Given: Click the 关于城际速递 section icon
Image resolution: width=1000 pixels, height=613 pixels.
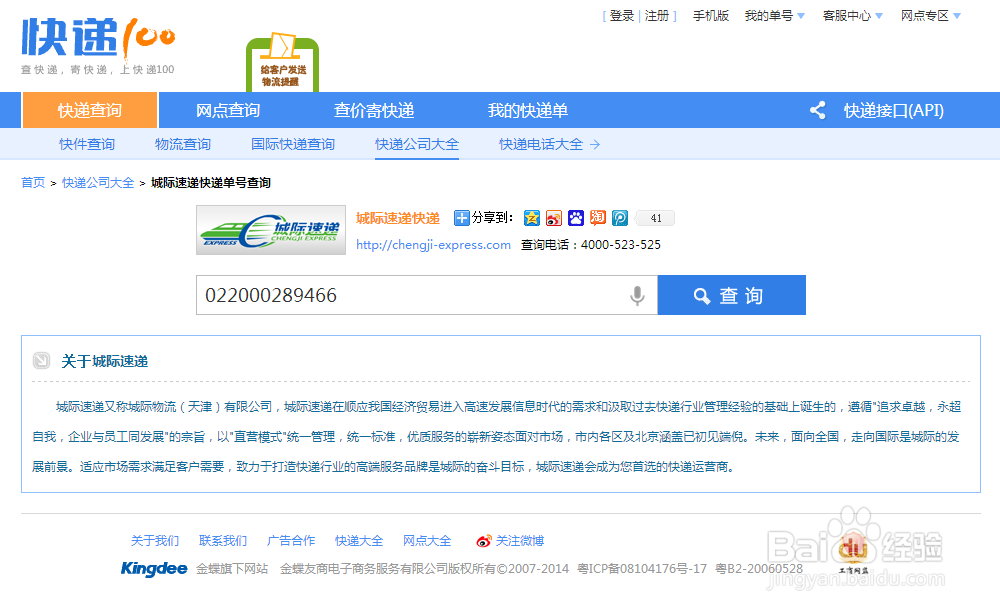Looking at the screenshot, I should coord(41,361).
